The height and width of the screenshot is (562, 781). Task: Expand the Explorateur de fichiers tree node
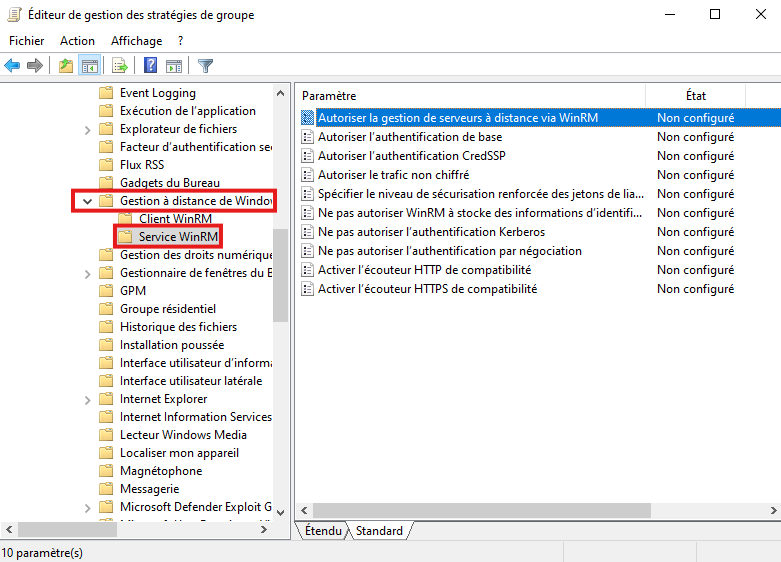pos(88,129)
